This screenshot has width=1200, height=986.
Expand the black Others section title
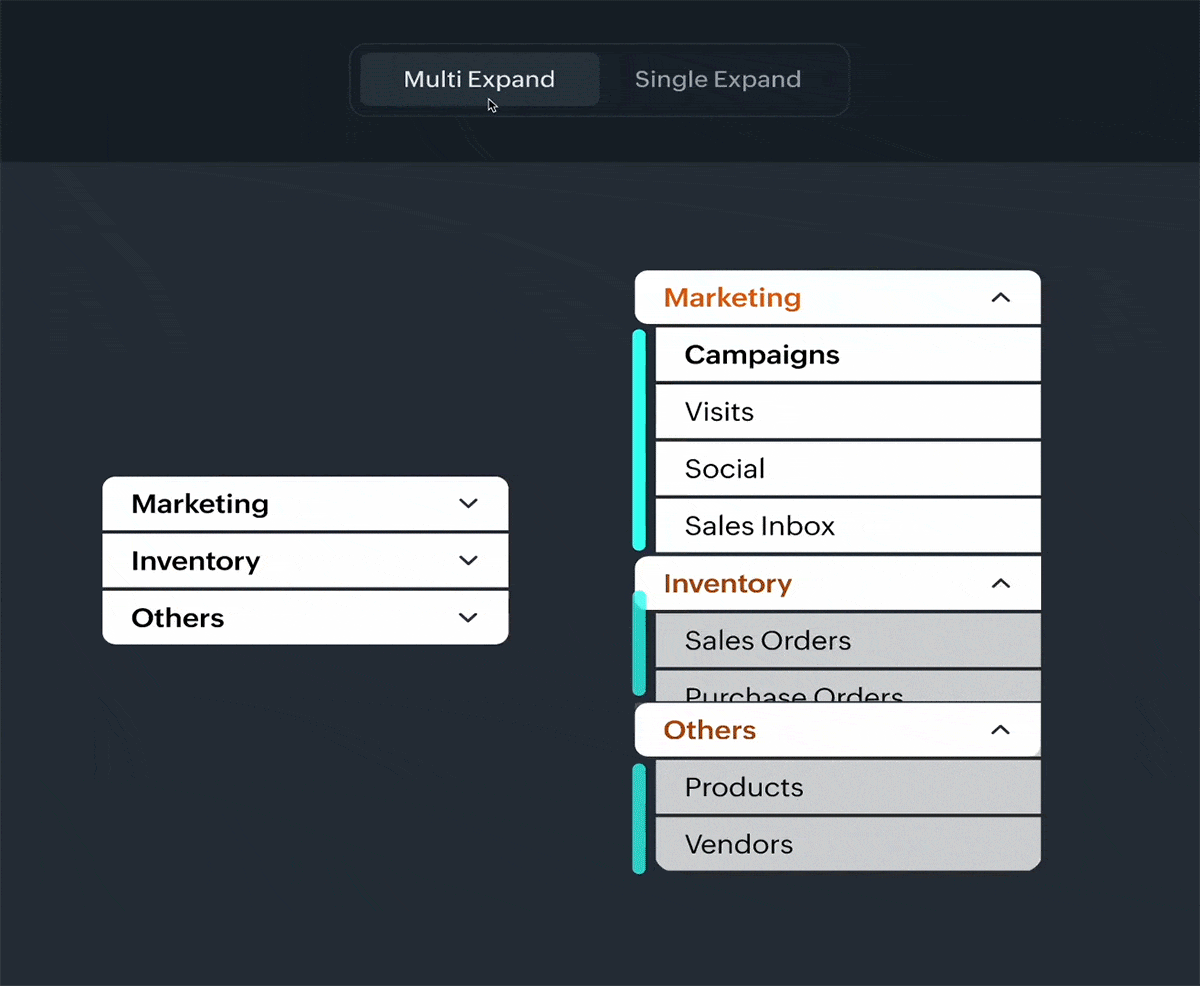pyautogui.click(x=178, y=618)
